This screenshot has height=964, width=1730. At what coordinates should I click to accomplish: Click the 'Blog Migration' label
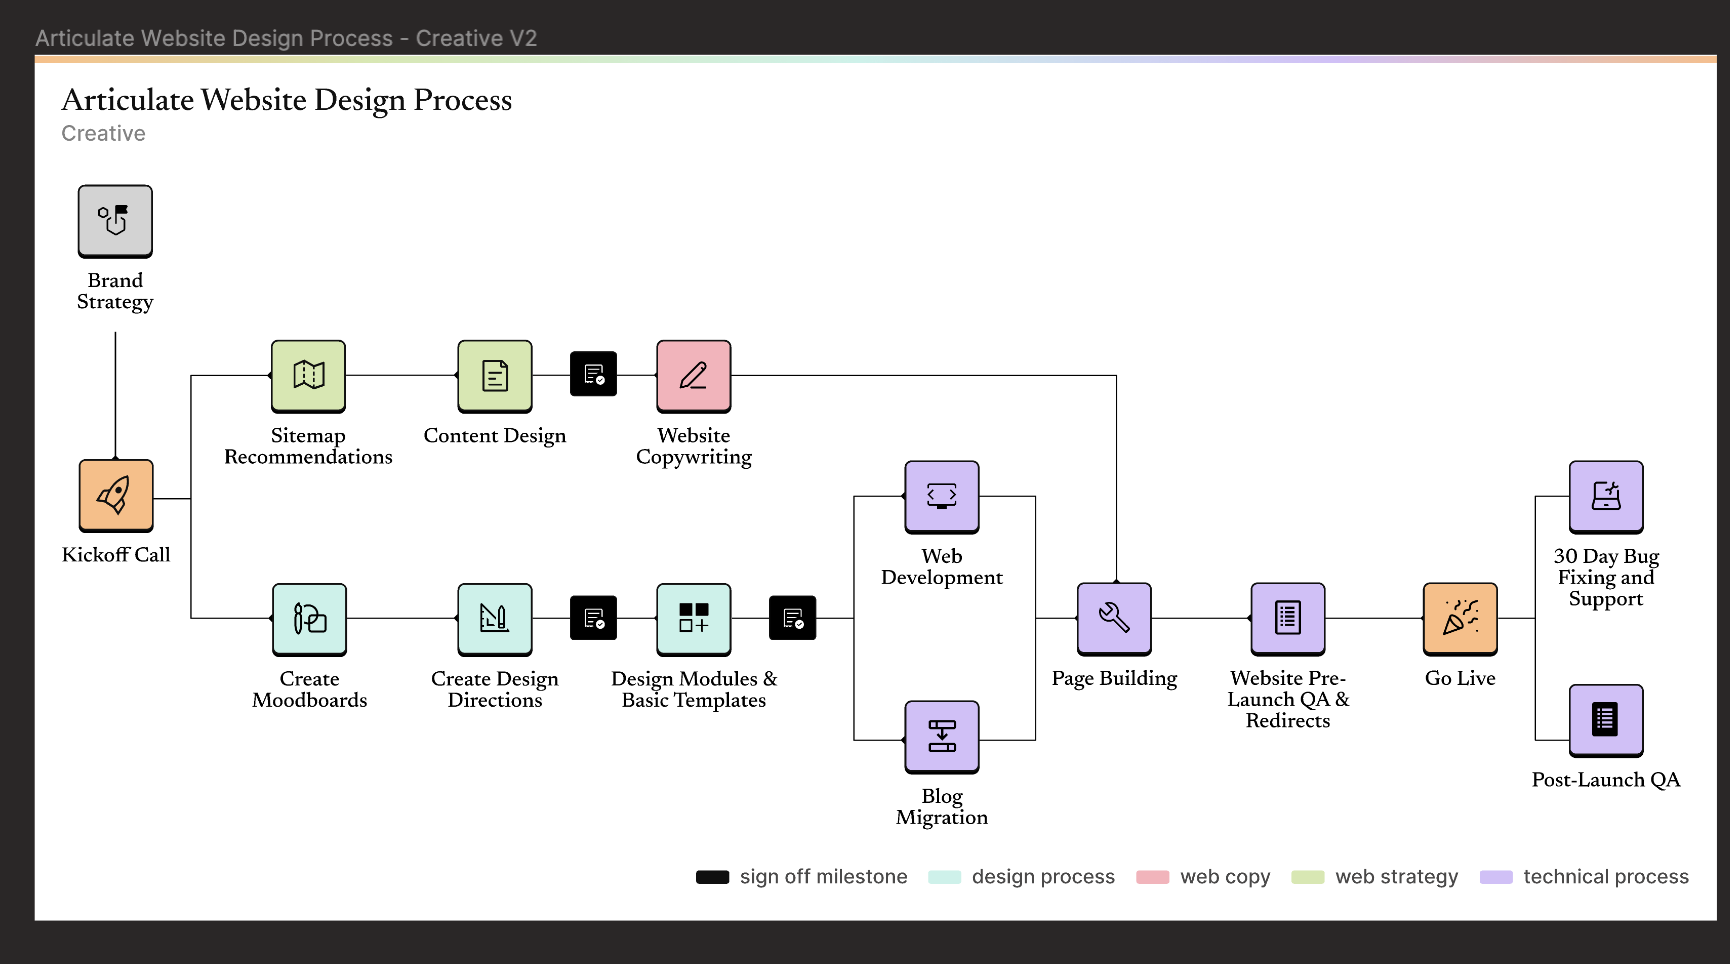point(942,807)
